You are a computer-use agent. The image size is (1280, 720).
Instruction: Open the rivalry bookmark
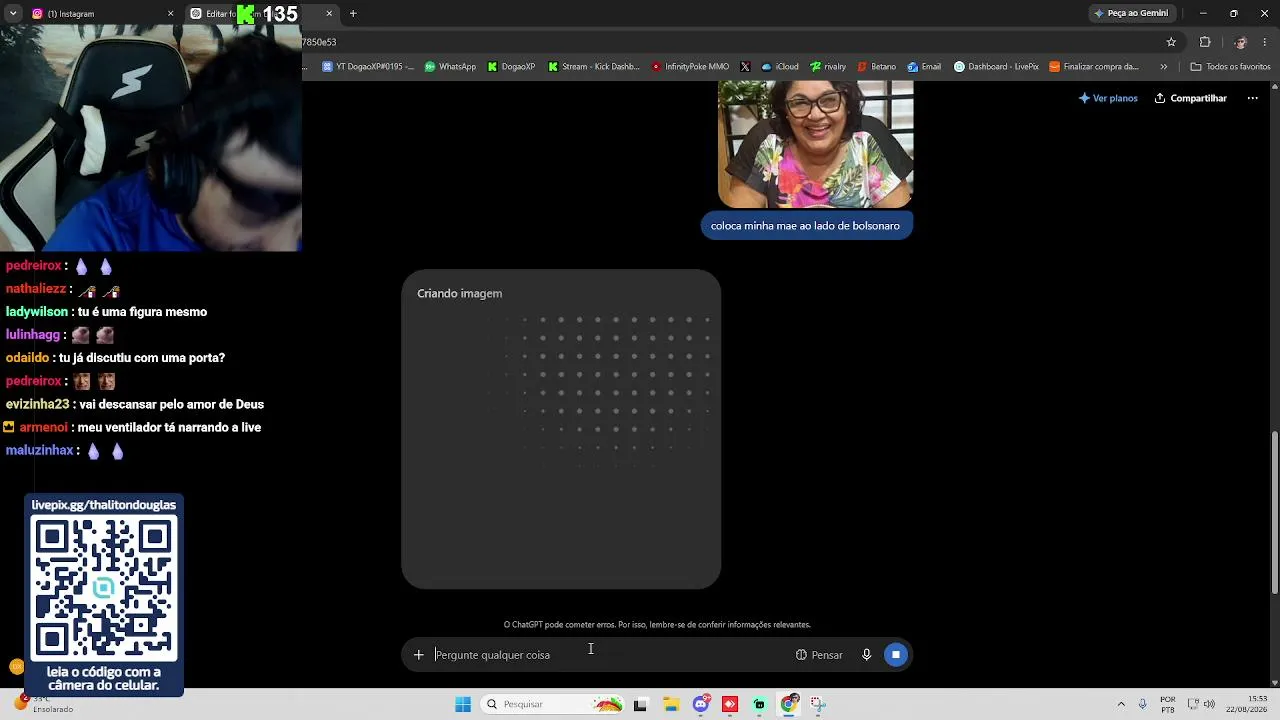point(828,67)
